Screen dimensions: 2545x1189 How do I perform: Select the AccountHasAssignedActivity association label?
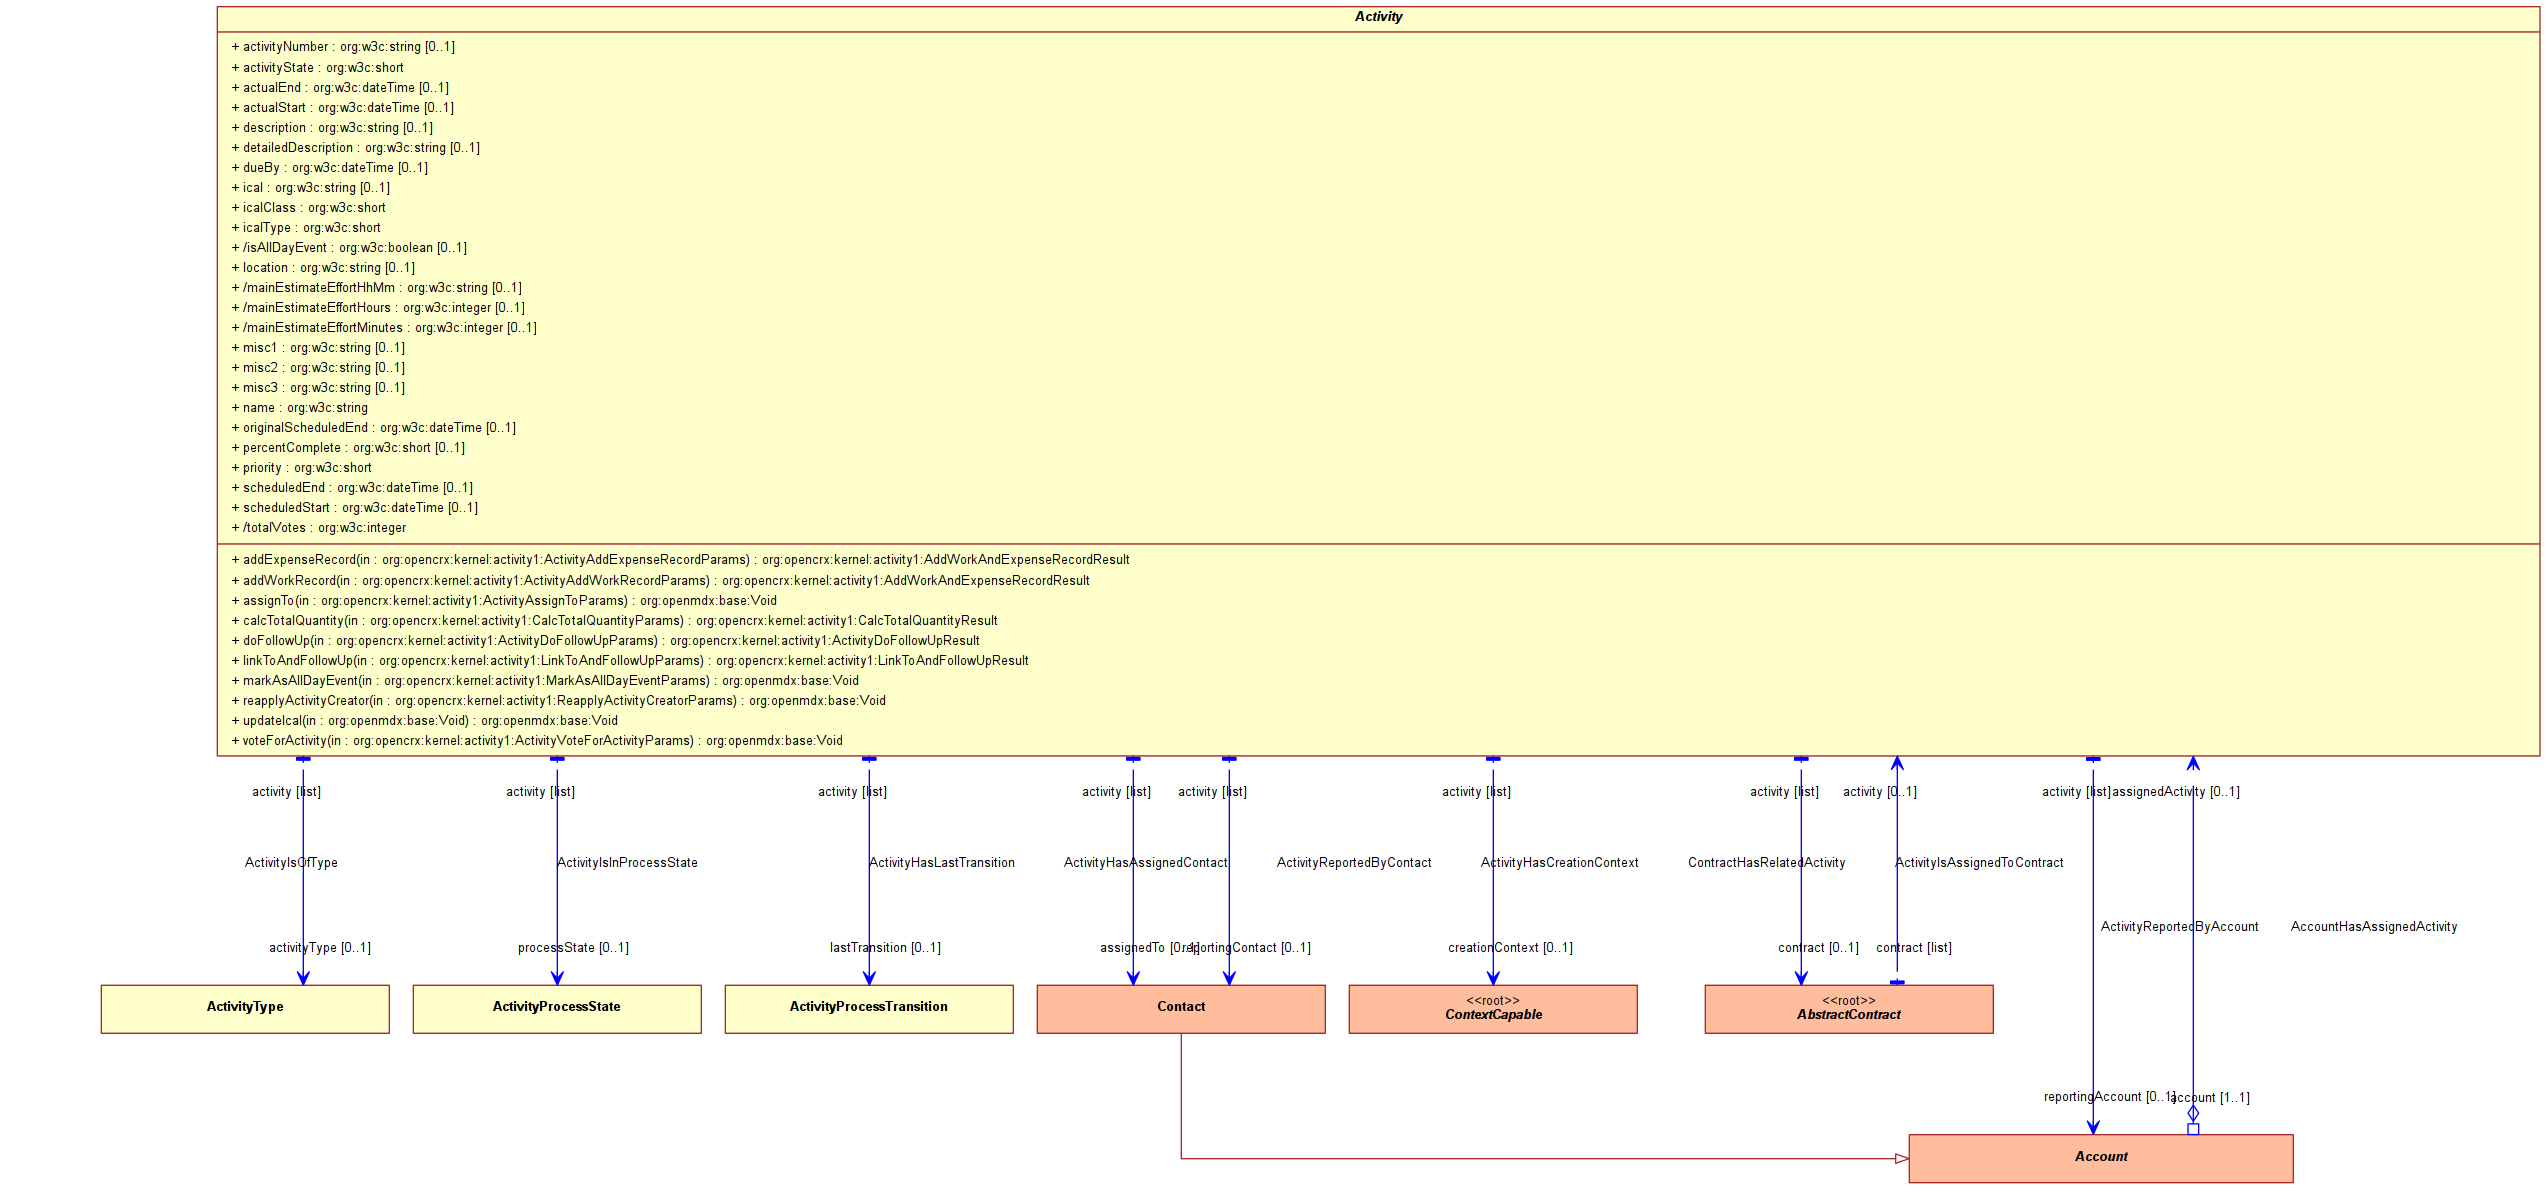click(x=2373, y=927)
